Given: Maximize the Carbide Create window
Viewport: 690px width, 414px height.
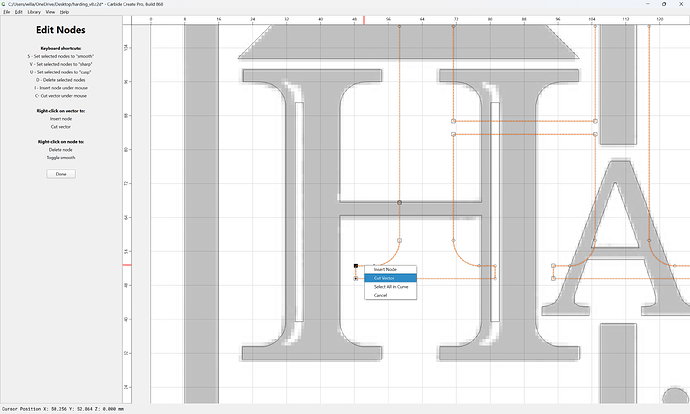Looking at the screenshot, I should click(664, 4).
